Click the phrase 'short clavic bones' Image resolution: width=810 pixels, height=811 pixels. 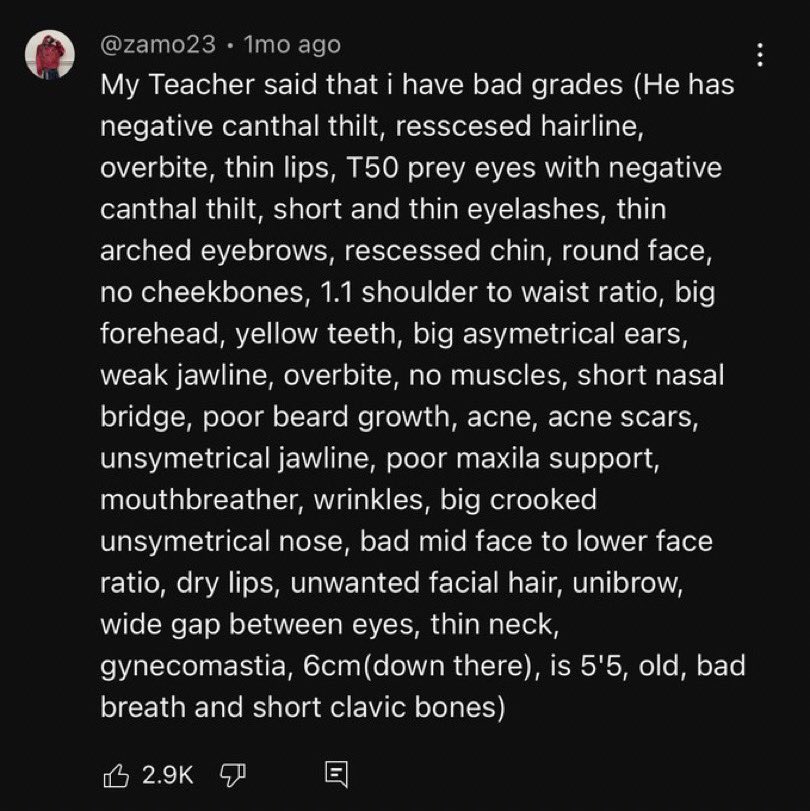(x=379, y=707)
